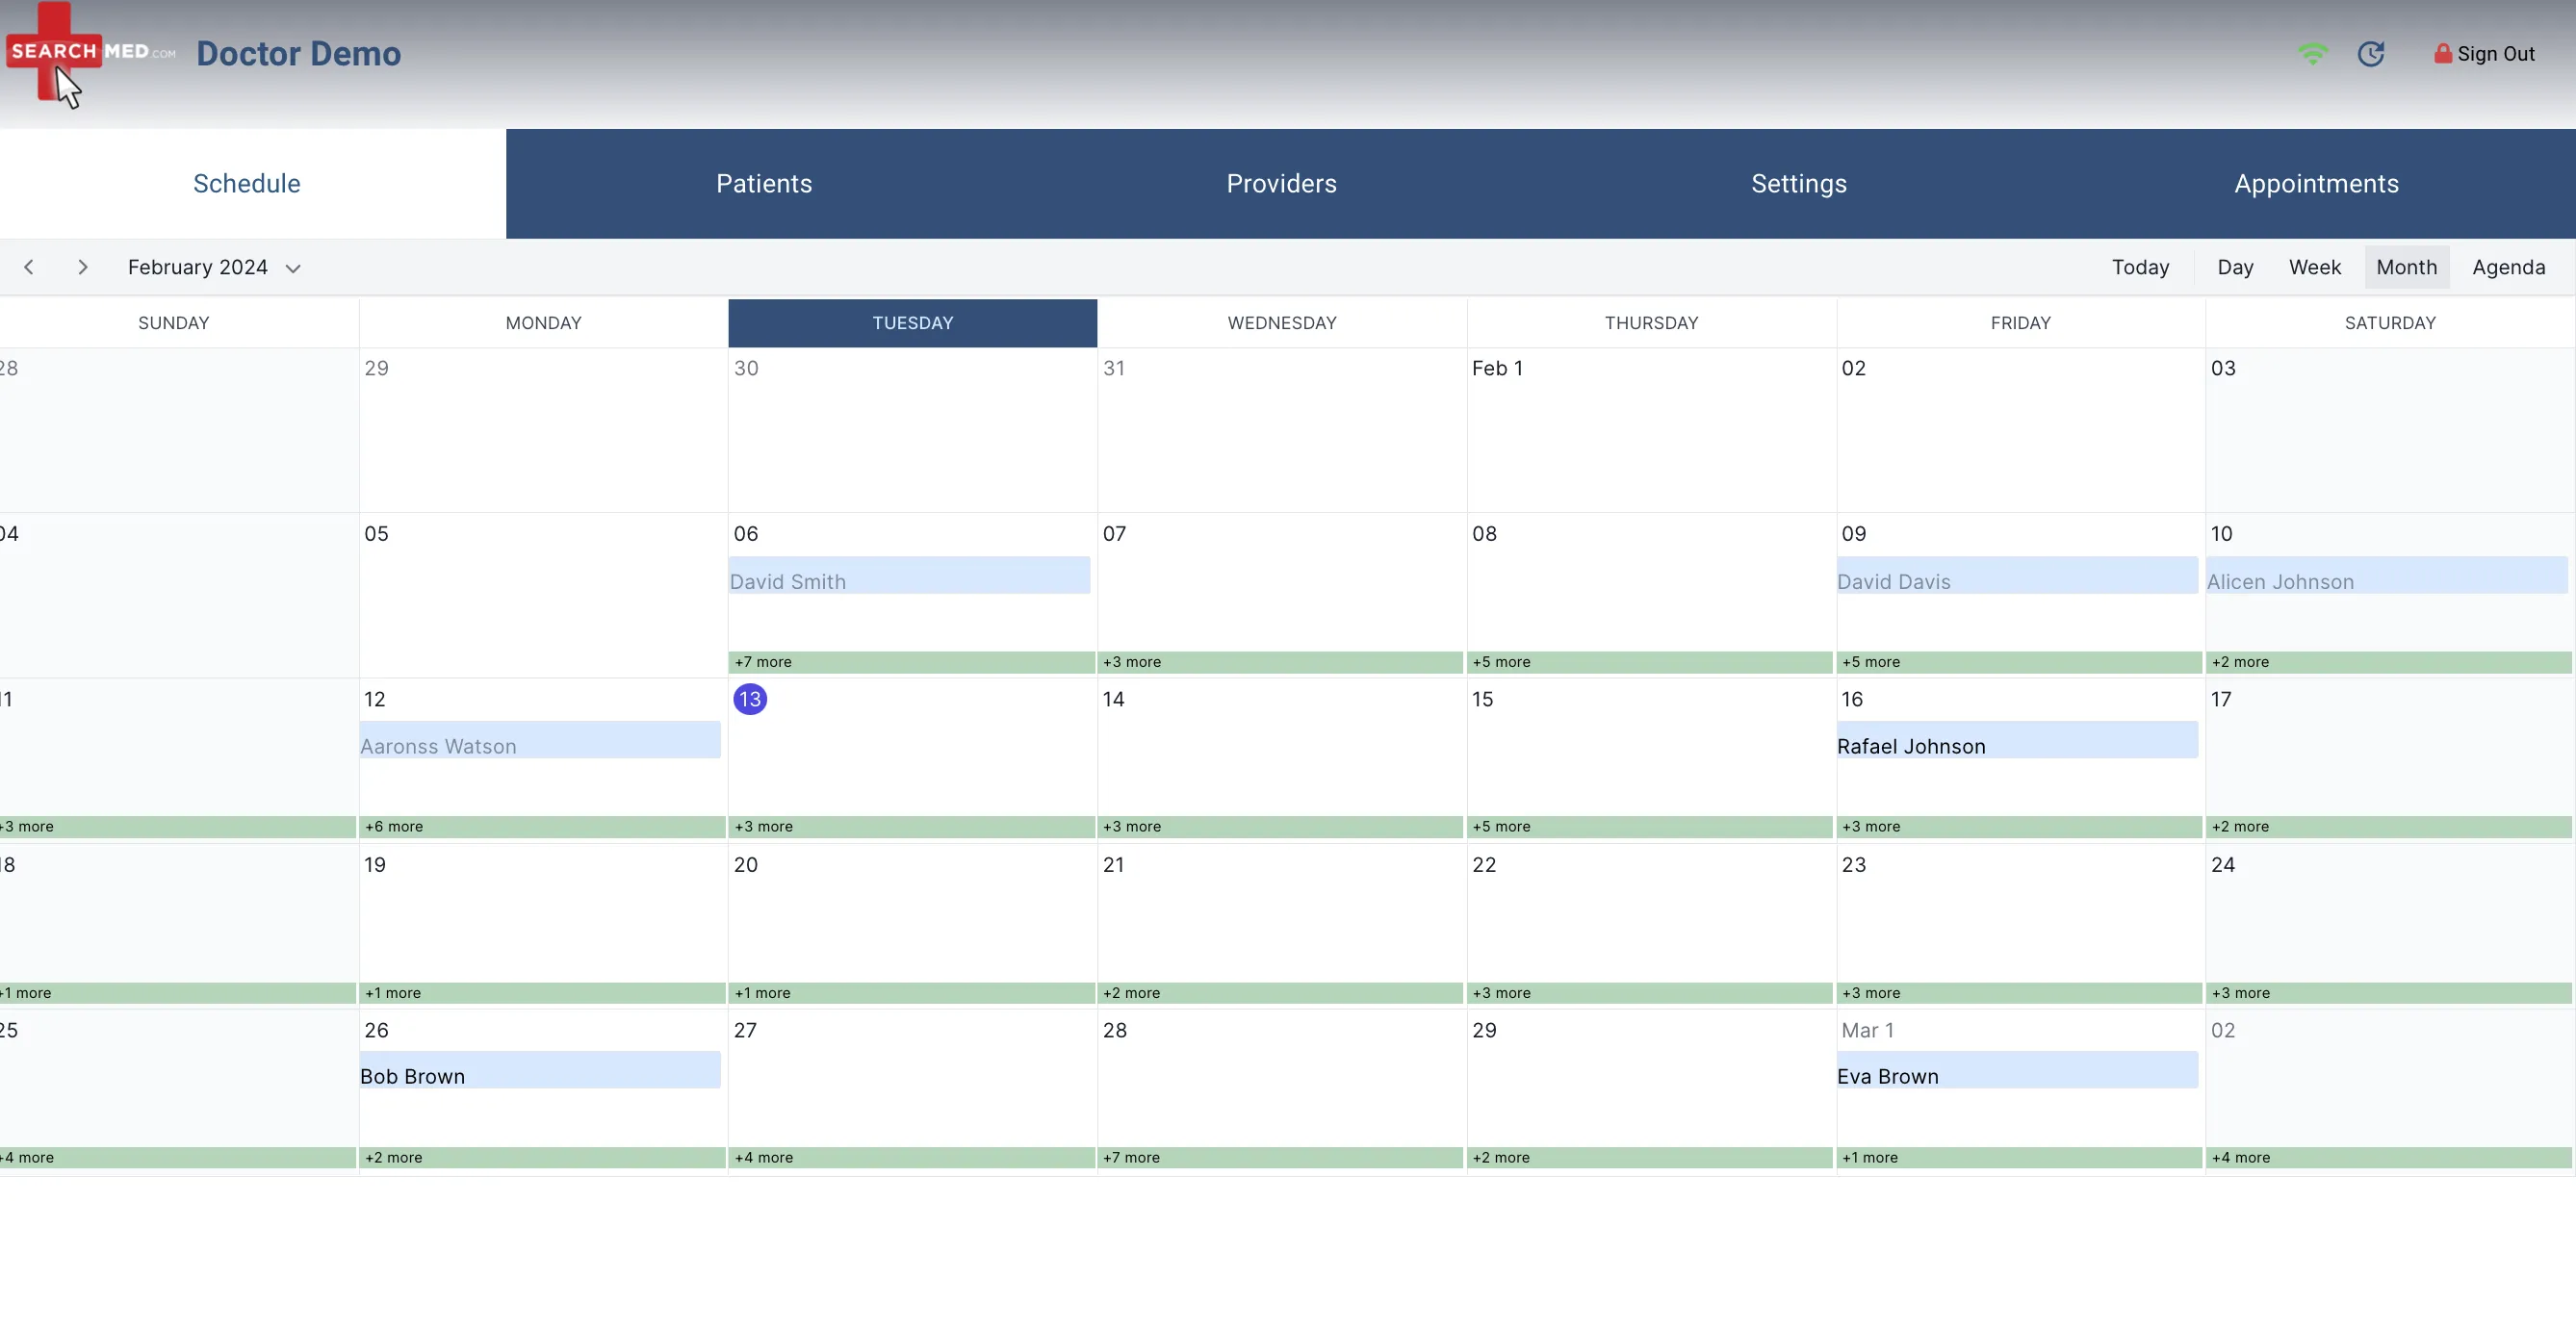Jump to Today in the calendar
Image resolution: width=2576 pixels, height=1330 pixels.
(x=2140, y=267)
